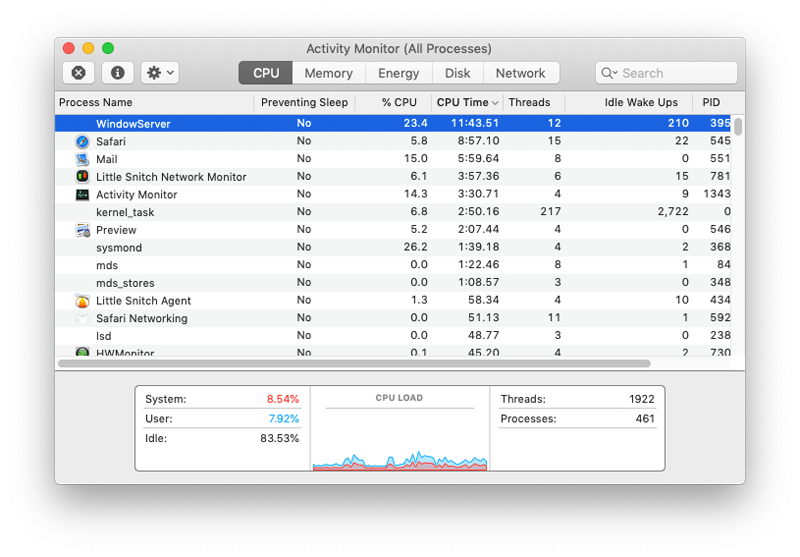Switch to the CPU tab

coord(266,73)
